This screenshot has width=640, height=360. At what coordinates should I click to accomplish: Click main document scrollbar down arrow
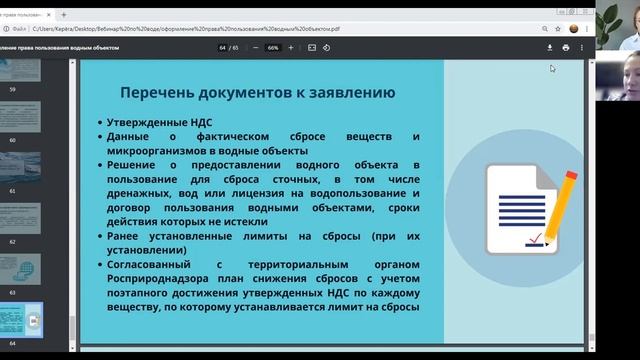(x=592, y=348)
